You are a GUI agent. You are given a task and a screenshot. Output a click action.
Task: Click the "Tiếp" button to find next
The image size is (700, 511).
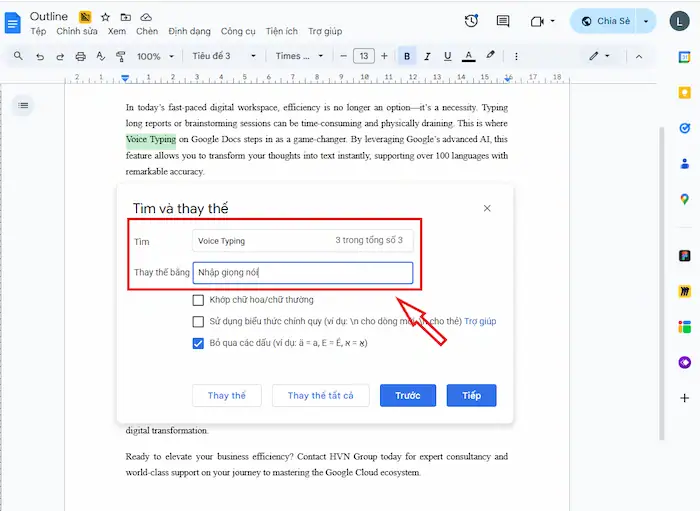click(x=471, y=396)
